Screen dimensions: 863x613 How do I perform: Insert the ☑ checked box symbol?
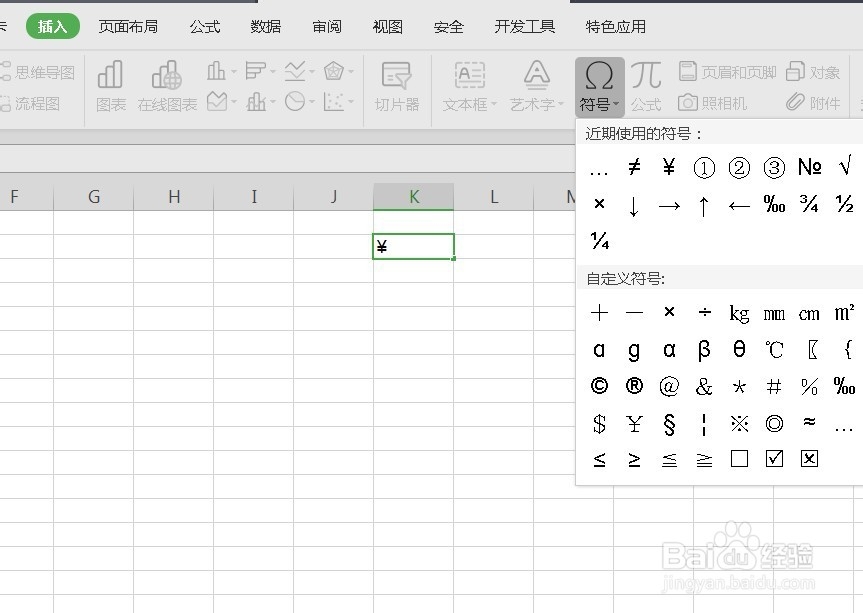774,458
